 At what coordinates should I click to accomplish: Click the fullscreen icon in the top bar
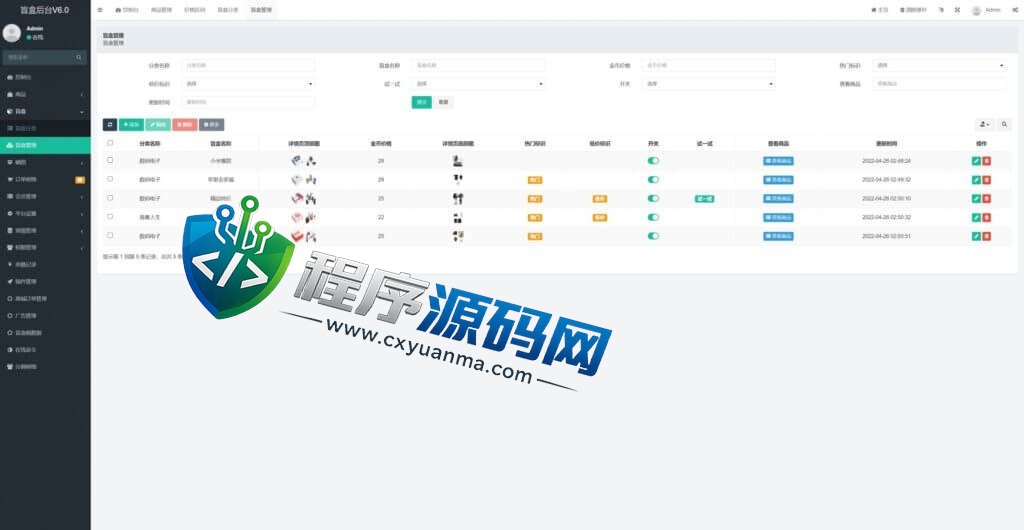[x=957, y=10]
